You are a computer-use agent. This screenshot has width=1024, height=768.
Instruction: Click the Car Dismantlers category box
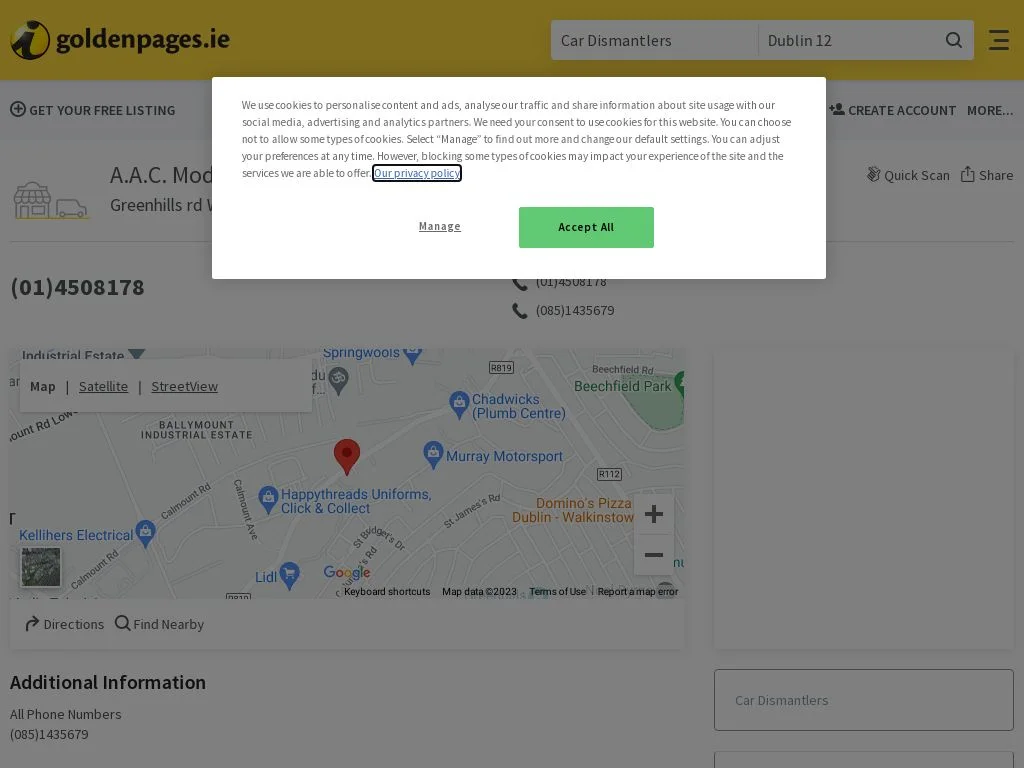(863, 700)
